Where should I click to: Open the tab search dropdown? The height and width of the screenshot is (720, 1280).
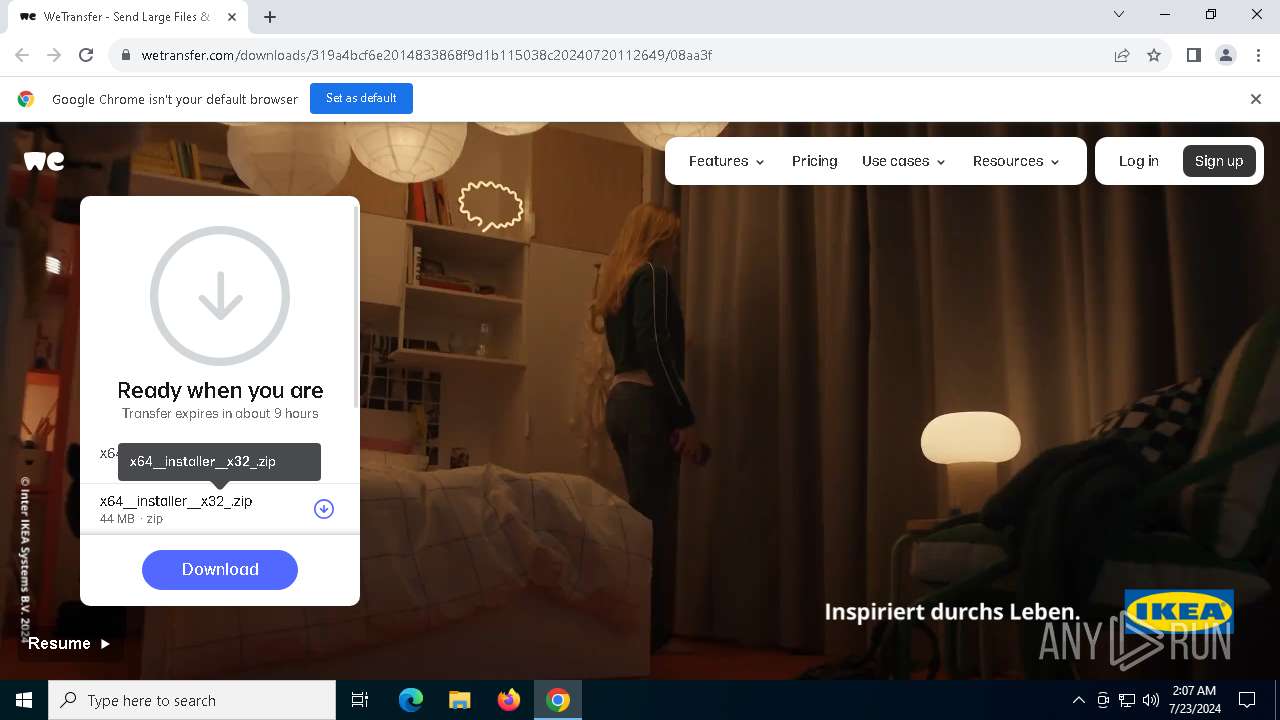click(x=1119, y=14)
